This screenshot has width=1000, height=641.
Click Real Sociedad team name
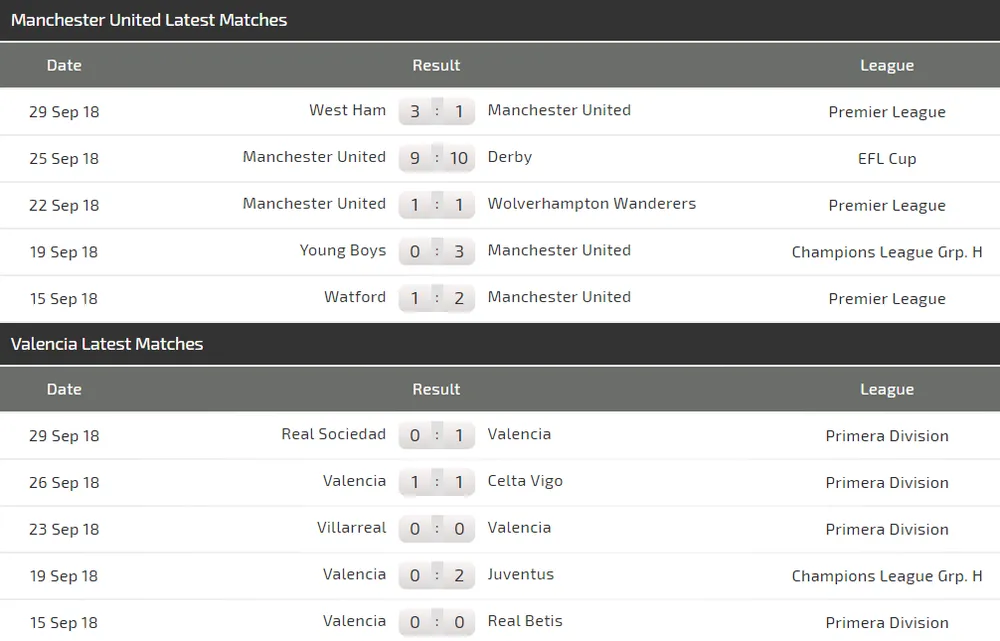pyautogui.click(x=333, y=435)
